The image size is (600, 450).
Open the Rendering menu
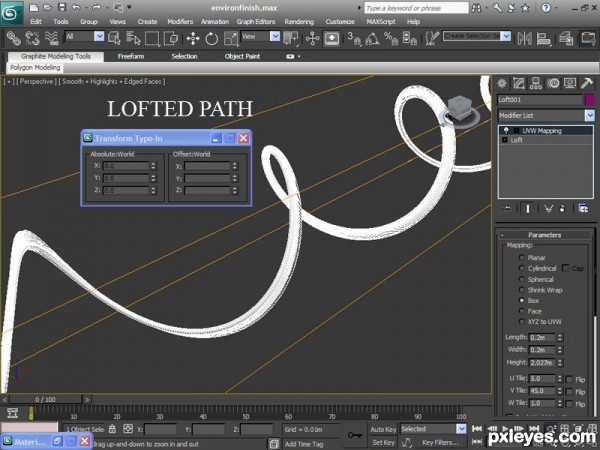pyautogui.click(x=299, y=22)
